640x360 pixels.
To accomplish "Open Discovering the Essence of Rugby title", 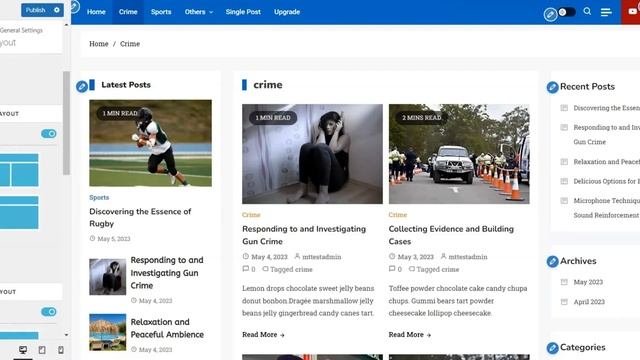I will click(140, 218).
